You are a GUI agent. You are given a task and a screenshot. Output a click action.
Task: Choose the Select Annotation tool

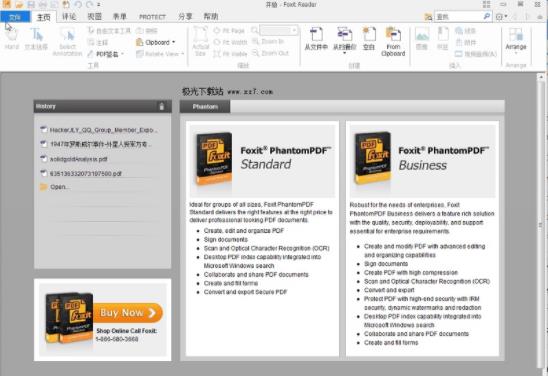[x=67, y=42]
